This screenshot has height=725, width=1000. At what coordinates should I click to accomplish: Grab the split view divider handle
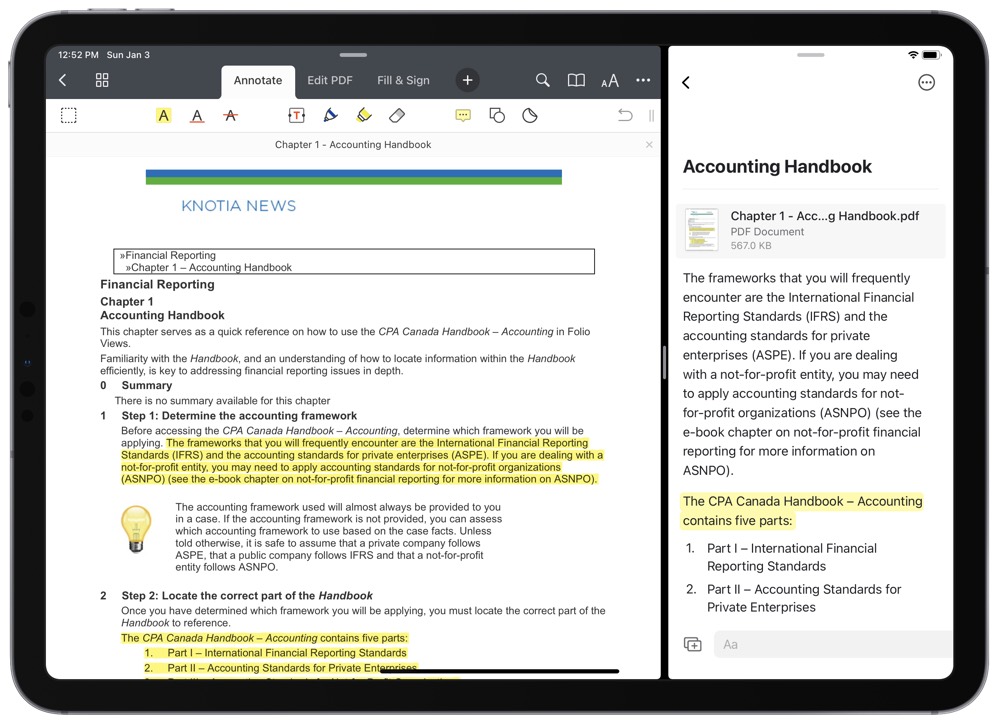coord(664,362)
